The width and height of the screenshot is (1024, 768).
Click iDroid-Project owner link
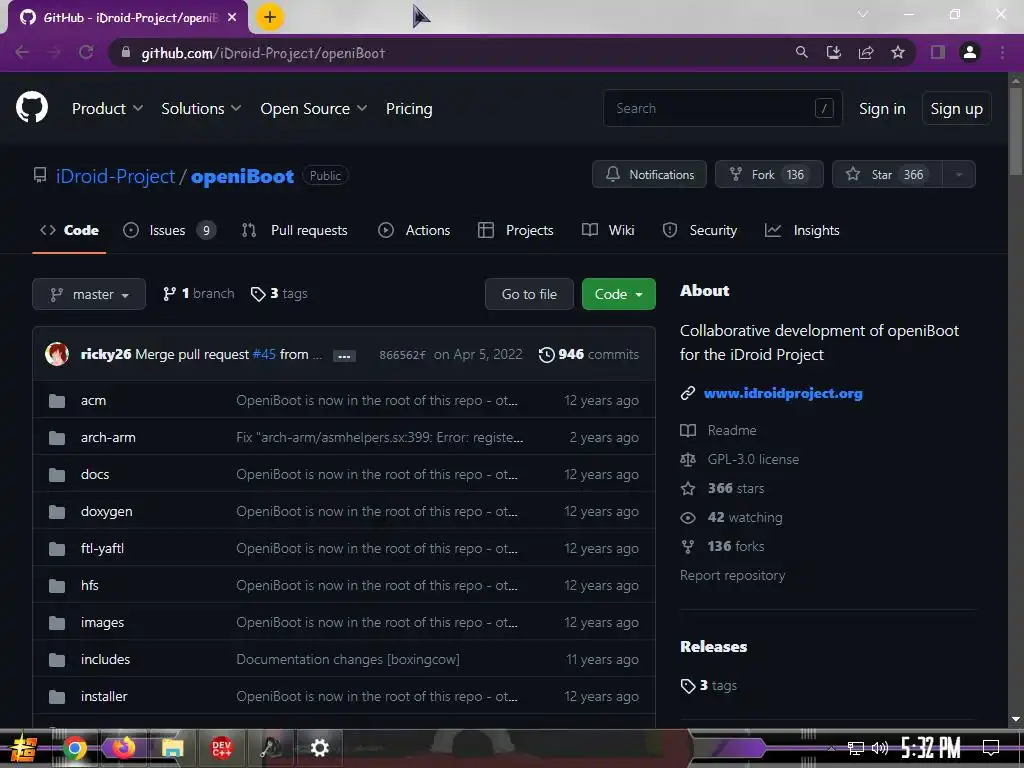tap(116, 176)
